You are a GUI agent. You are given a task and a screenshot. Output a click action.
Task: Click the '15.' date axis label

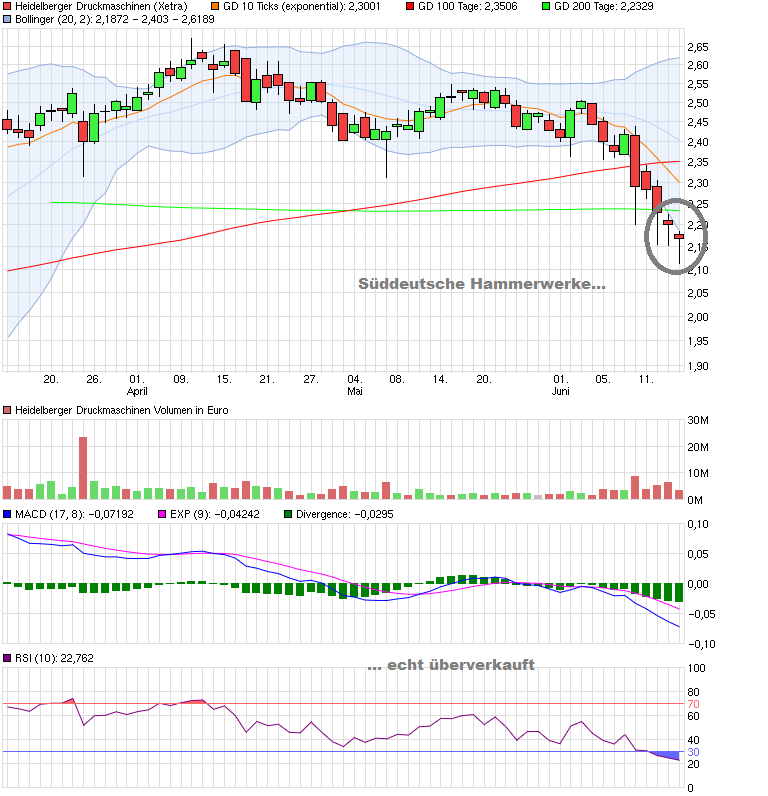tap(224, 379)
